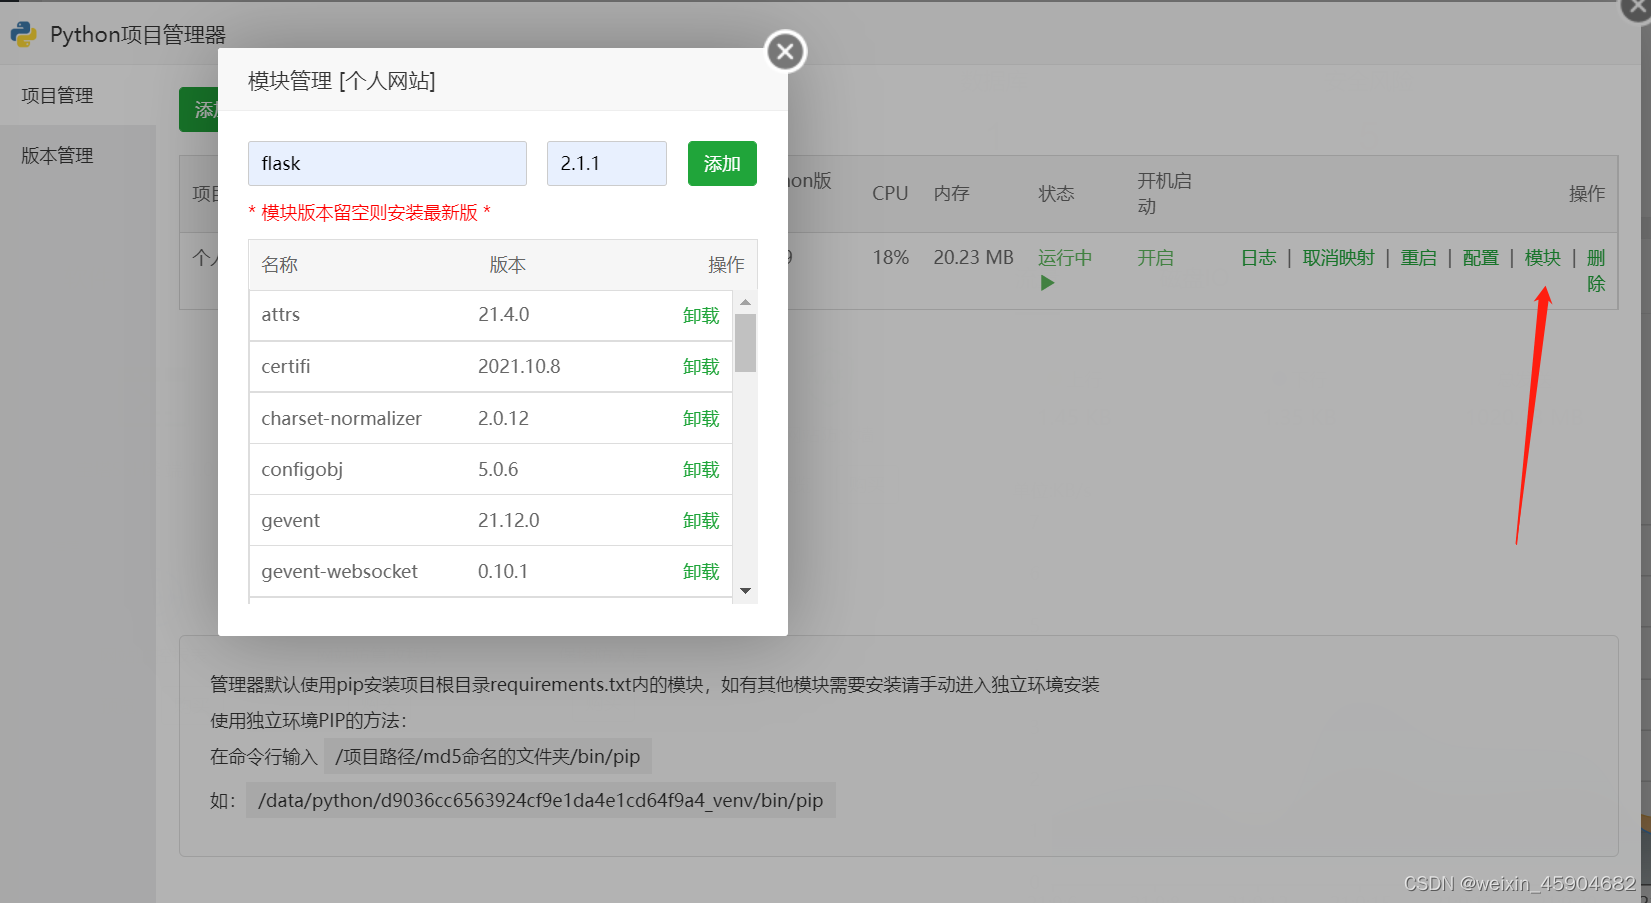The image size is (1651, 903).
Task: Enable 开机启动 by clicking 开启
Action: click(1156, 257)
